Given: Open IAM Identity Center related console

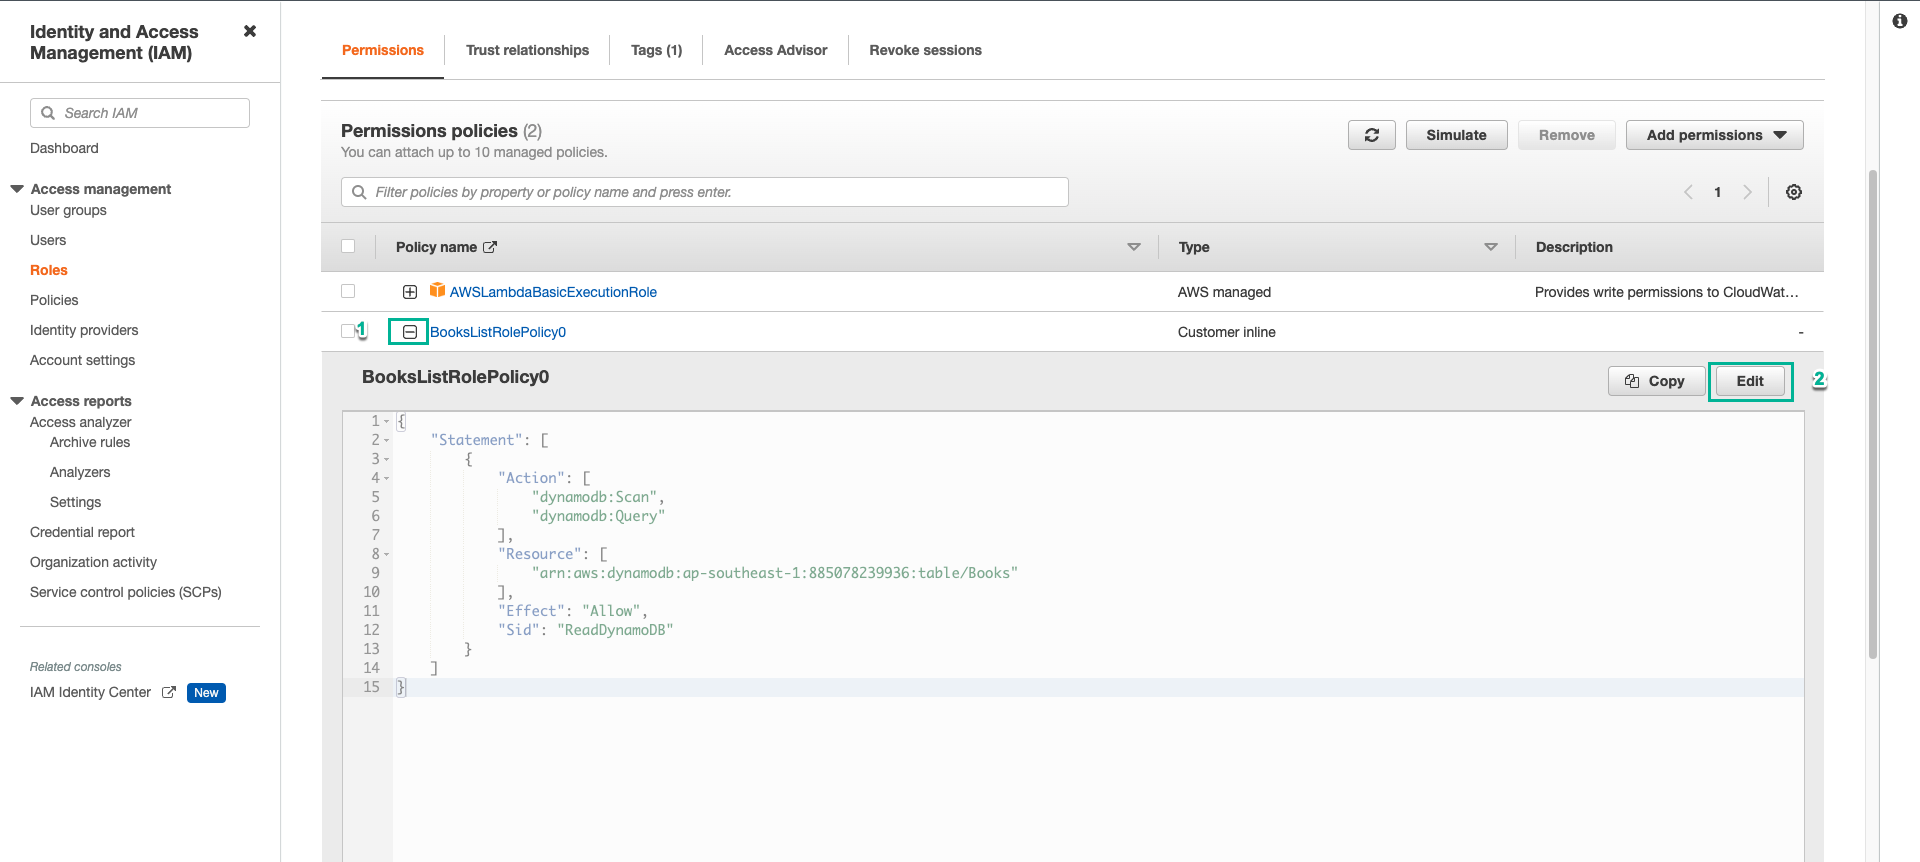Looking at the screenshot, I should click(90, 692).
